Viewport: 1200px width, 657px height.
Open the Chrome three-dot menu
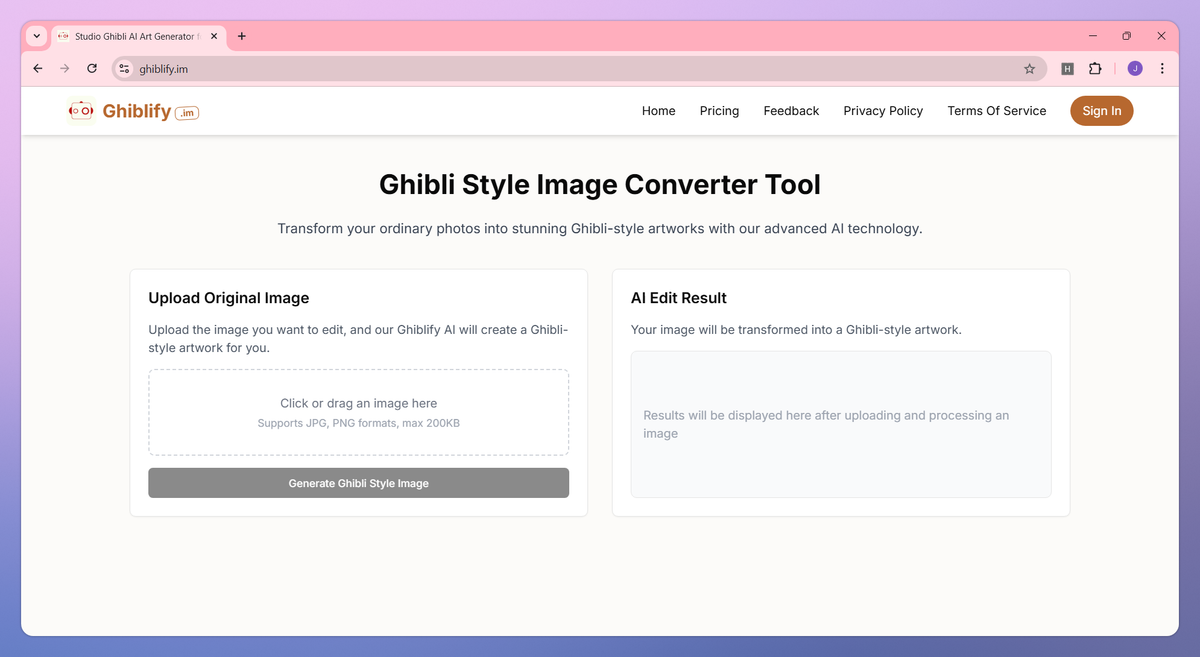[1162, 69]
